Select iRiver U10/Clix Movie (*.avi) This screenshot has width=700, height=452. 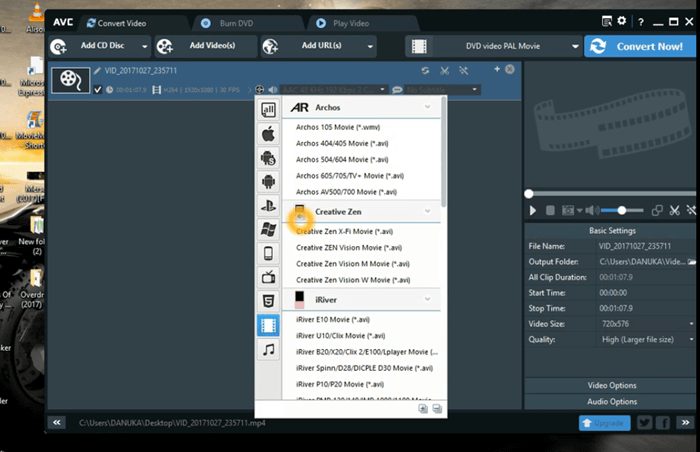(x=340, y=335)
